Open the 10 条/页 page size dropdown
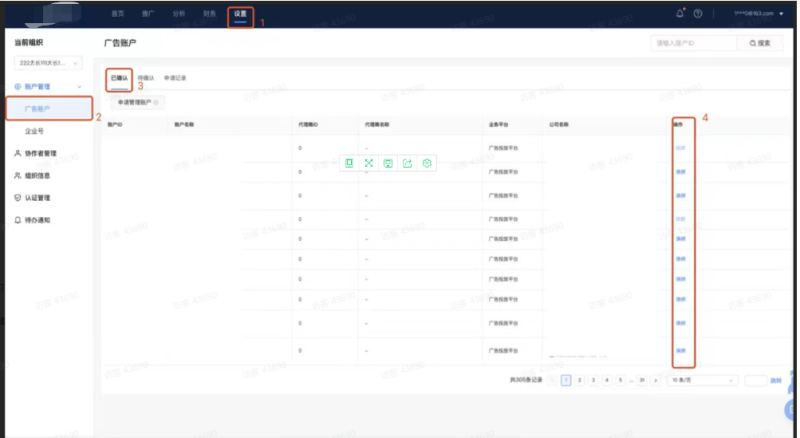This screenshot has height=438, width=800. click(x=703, y=381)
